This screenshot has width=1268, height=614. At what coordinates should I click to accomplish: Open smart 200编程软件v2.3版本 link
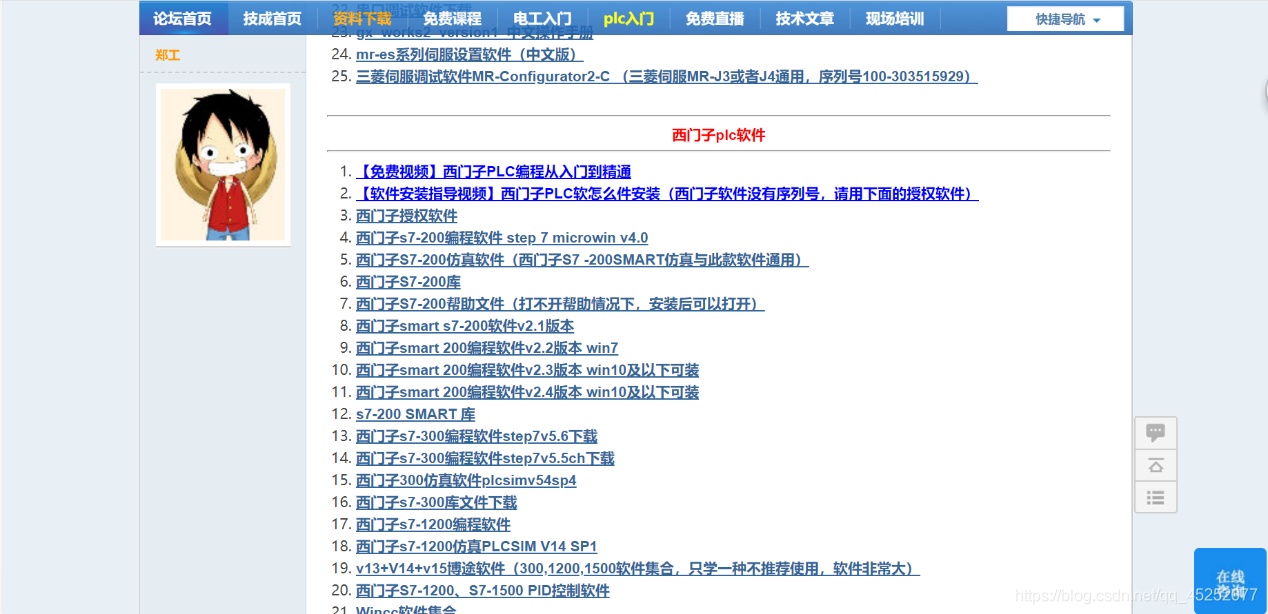[x=528, y=370]
